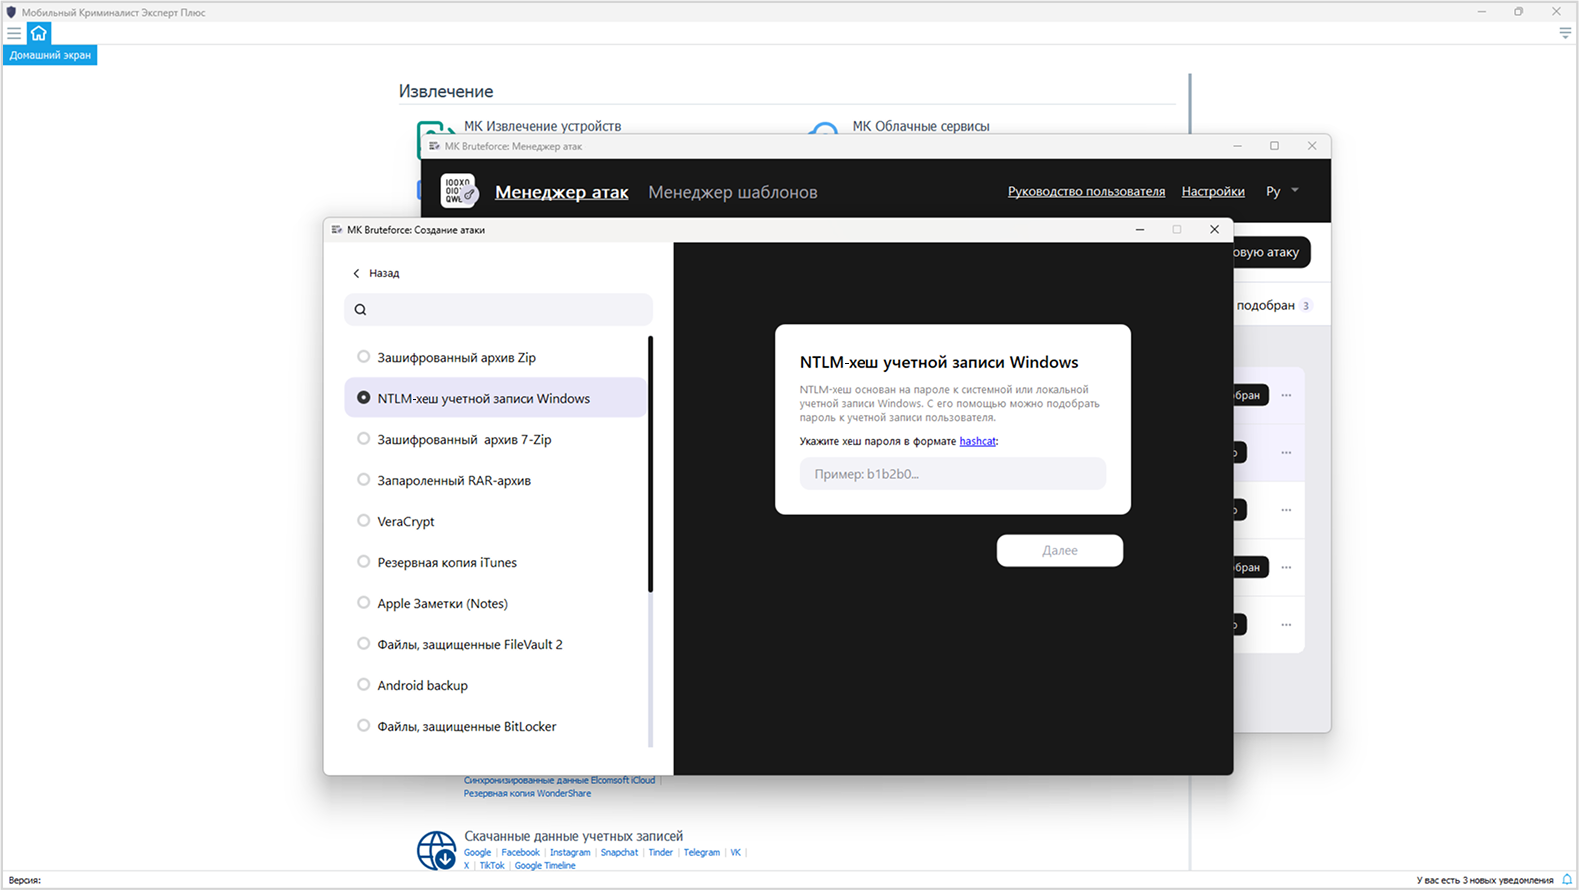Choose Файлы, защищенные BitLocker option

pyautogui.click(x=495, y=726)
